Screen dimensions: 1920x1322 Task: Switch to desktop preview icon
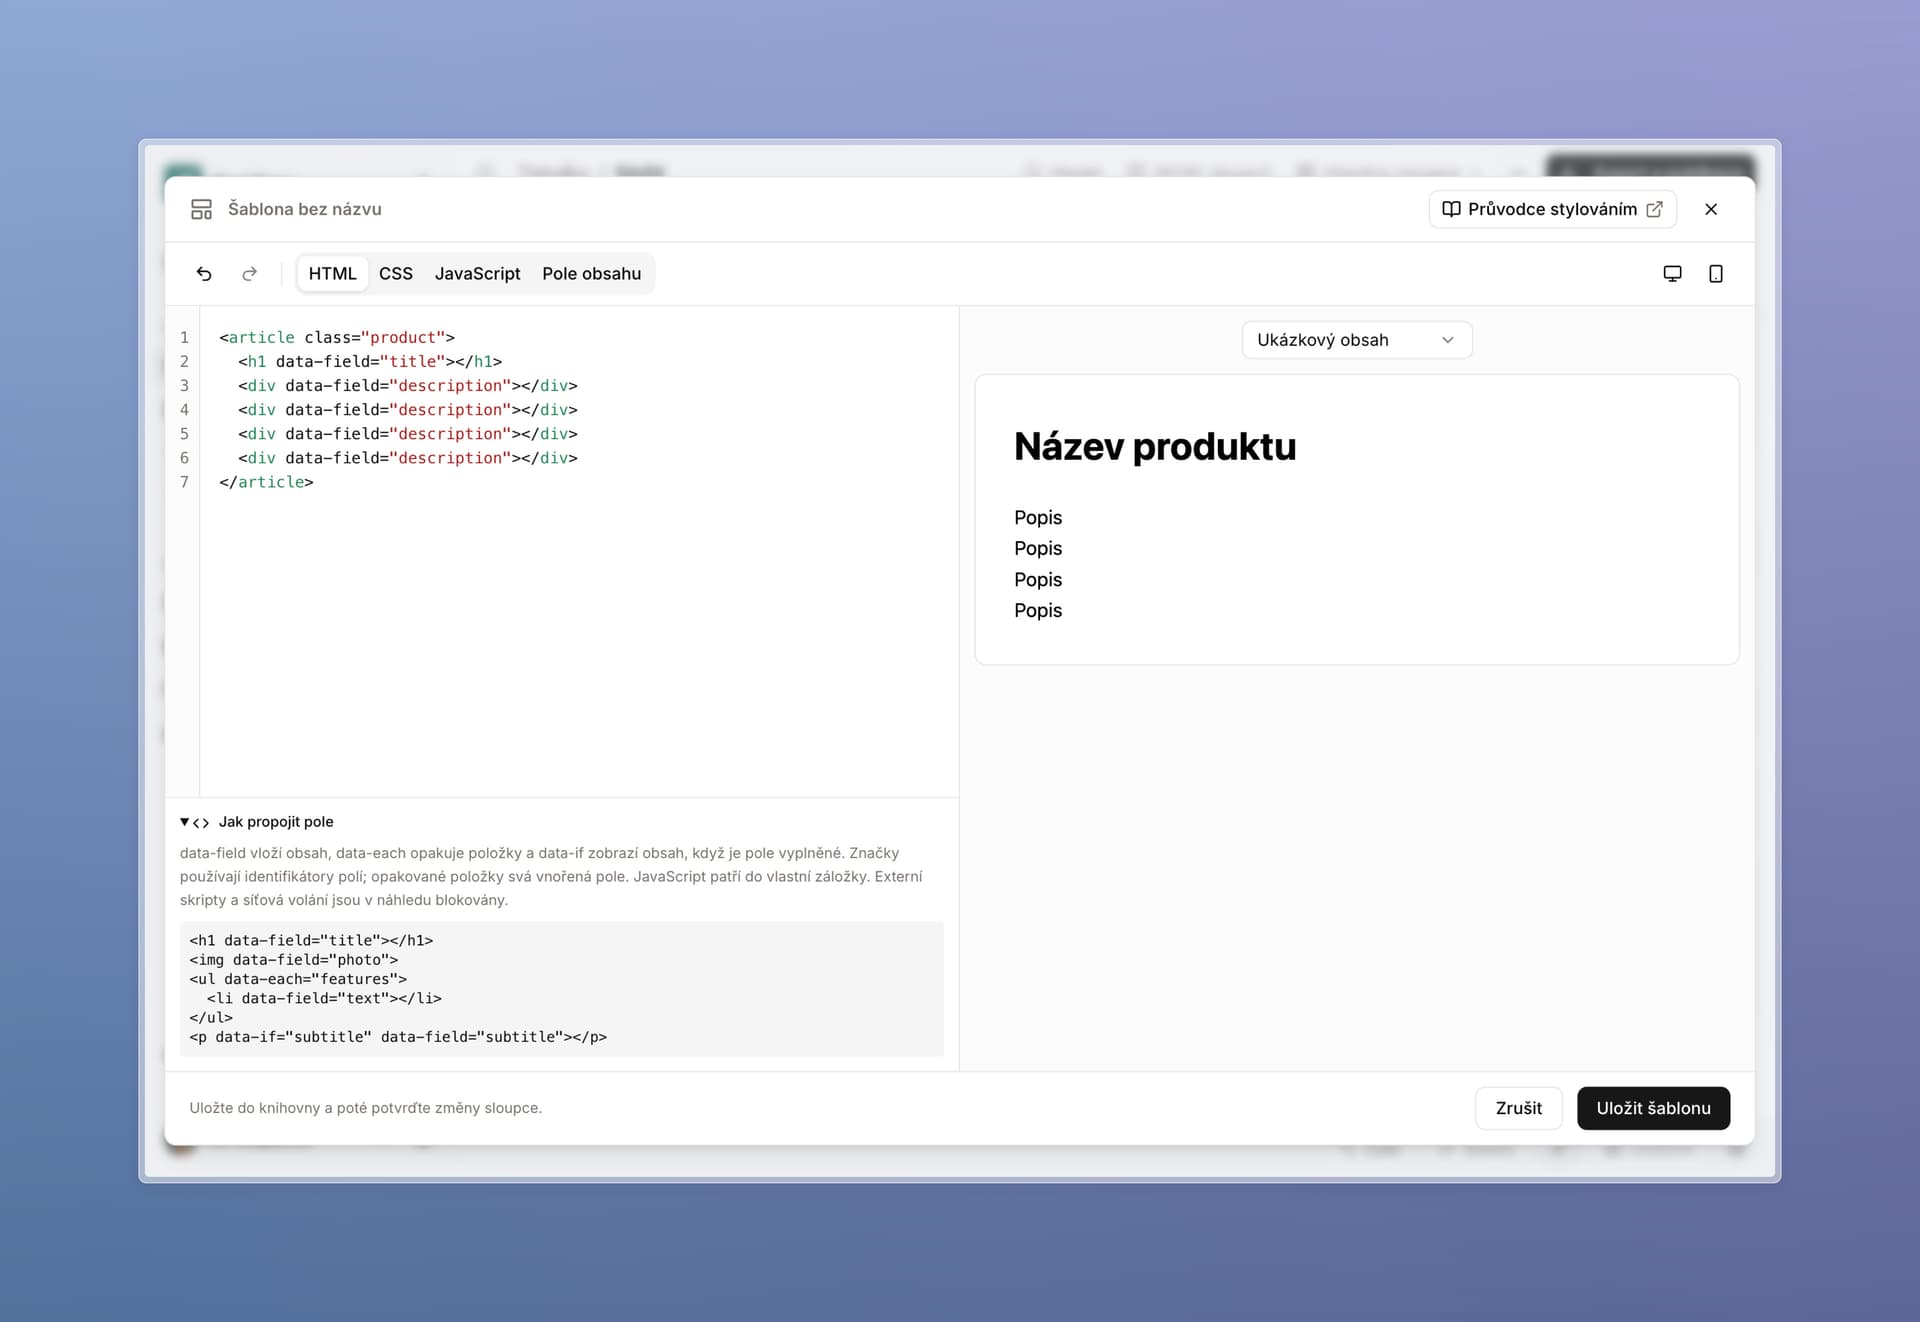[x=1672, y=274]
